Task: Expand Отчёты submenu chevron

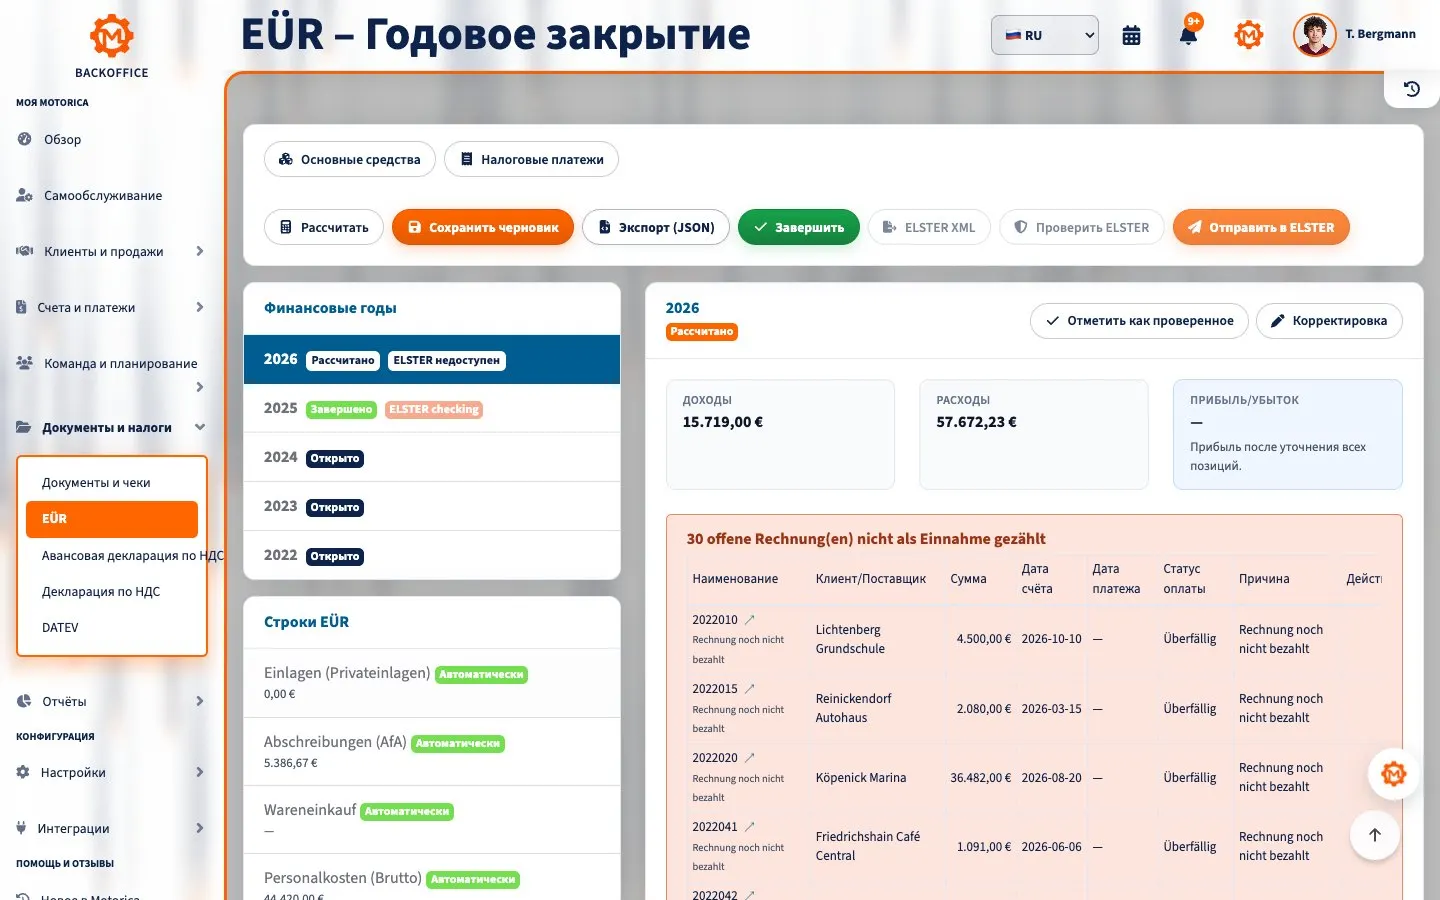Action: pos(200,701)
